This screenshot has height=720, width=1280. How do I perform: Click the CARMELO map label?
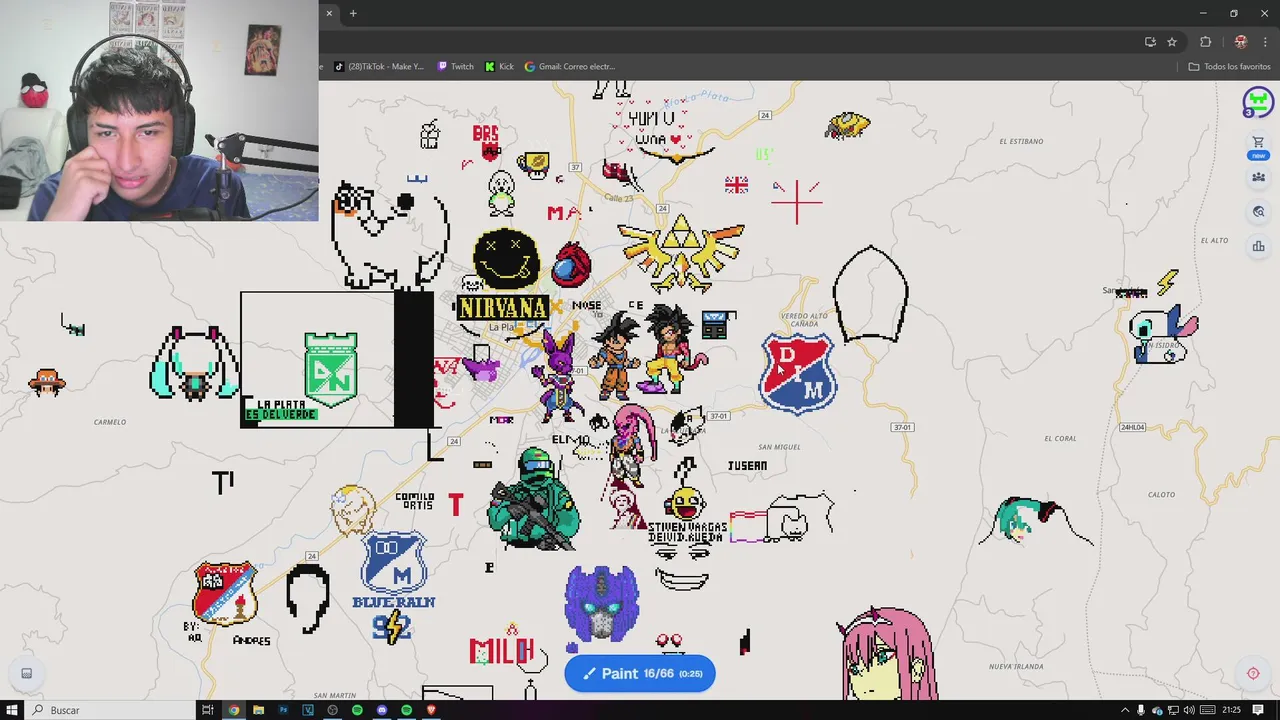(x=110, y=422)
